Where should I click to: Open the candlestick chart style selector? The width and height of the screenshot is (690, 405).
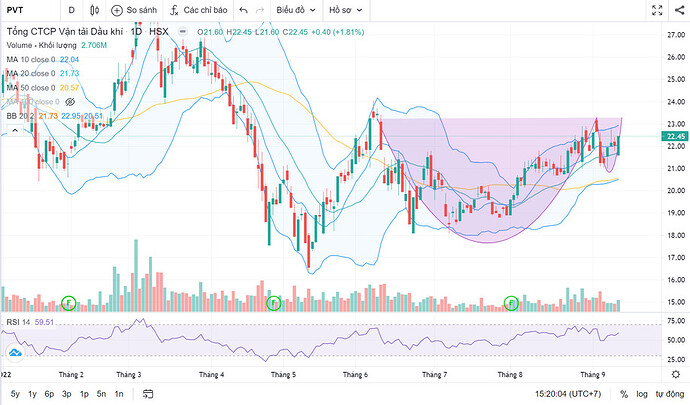pyautogui.click(x=93, y=10)
